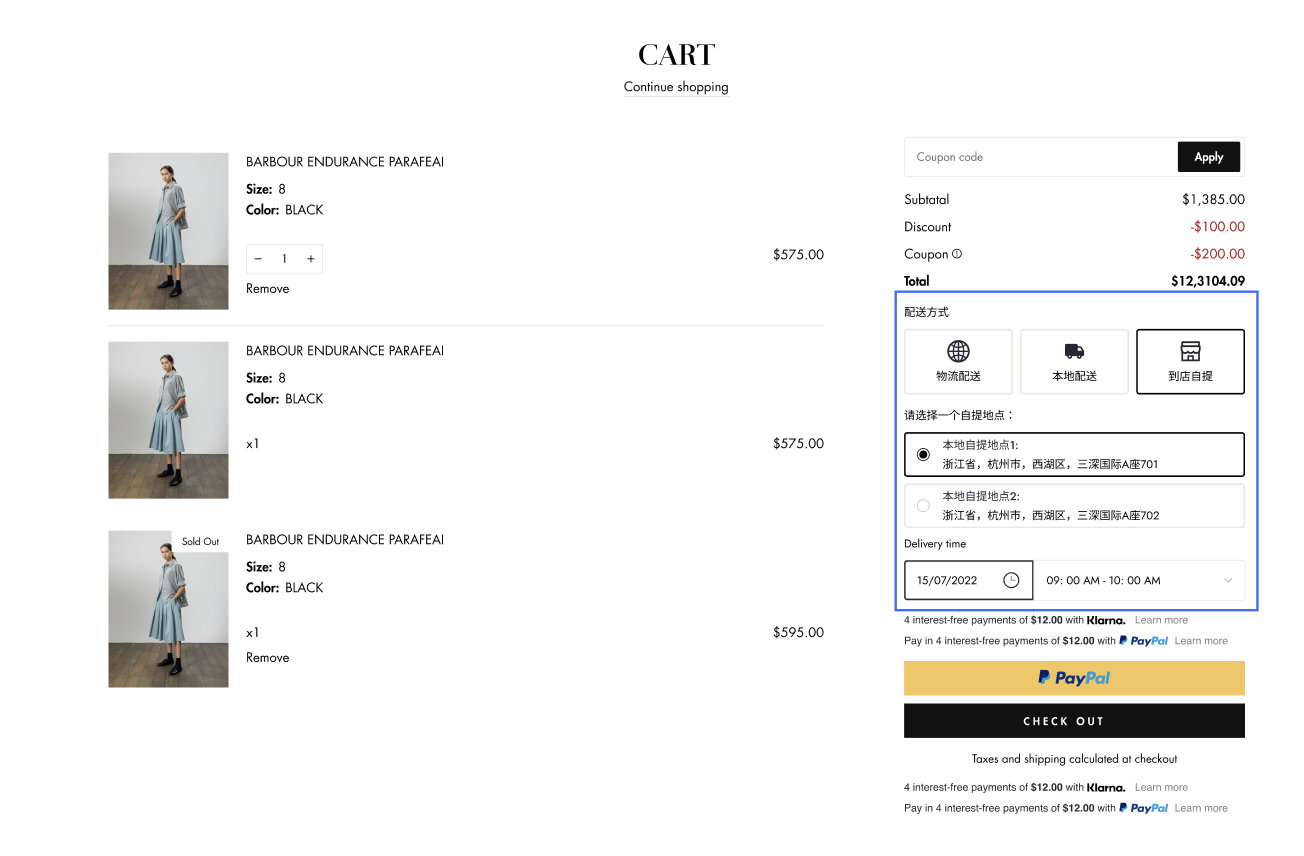The width and height of the screenshot is (1304, 856).
Task: Click the Continue shopping link
Action: click(676, 87)
